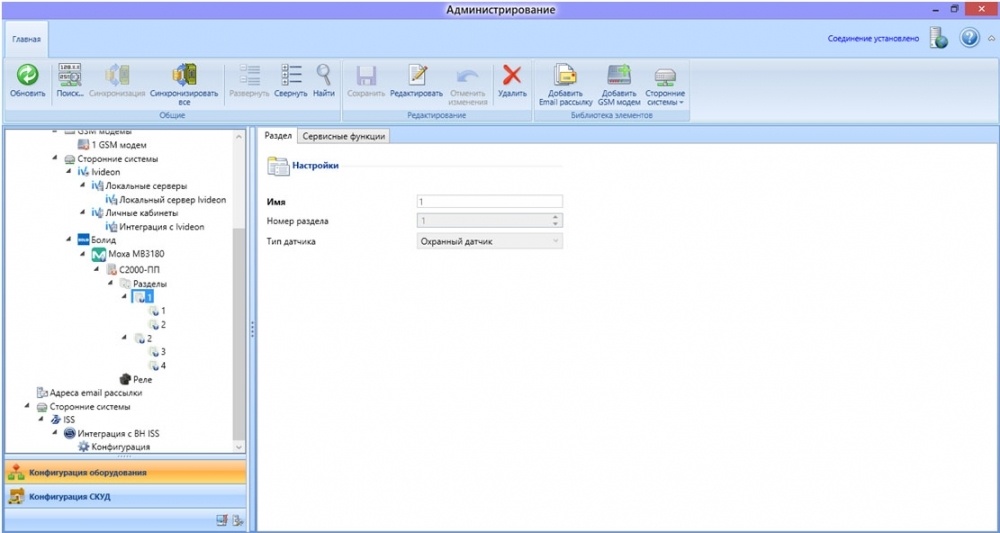1000x533 pixels.
Task: Select Интеграция с Ivideon item
Action: click(x=155, y=226)
